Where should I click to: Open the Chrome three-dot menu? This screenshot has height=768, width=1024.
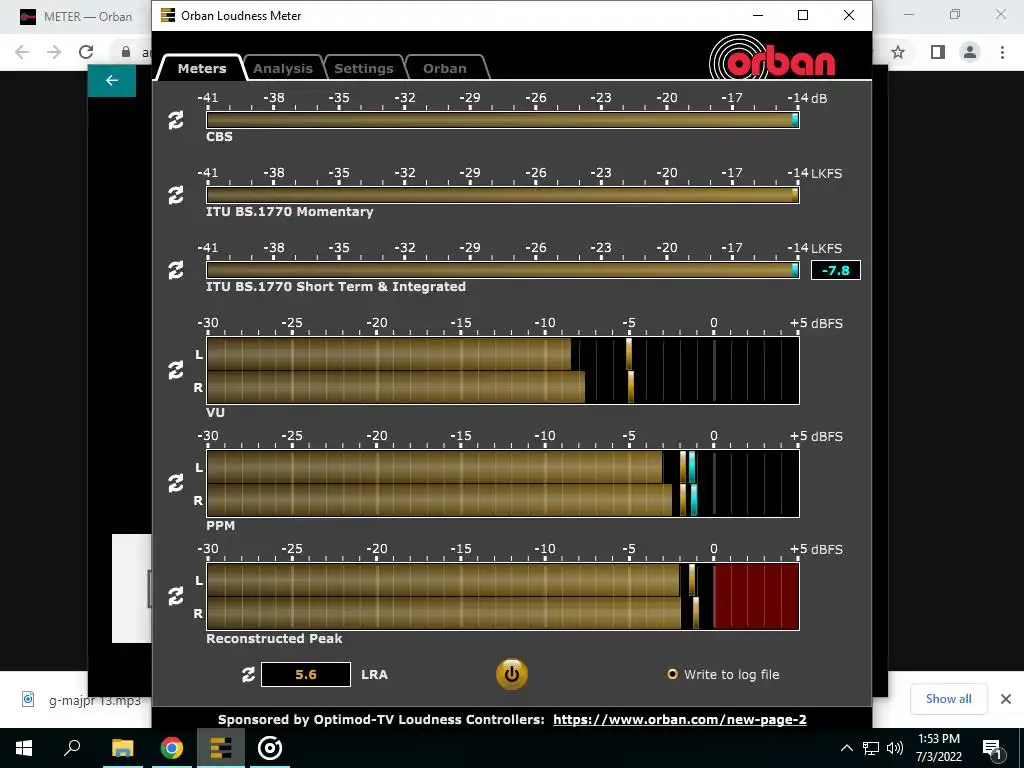click(x=1002, y=52)
